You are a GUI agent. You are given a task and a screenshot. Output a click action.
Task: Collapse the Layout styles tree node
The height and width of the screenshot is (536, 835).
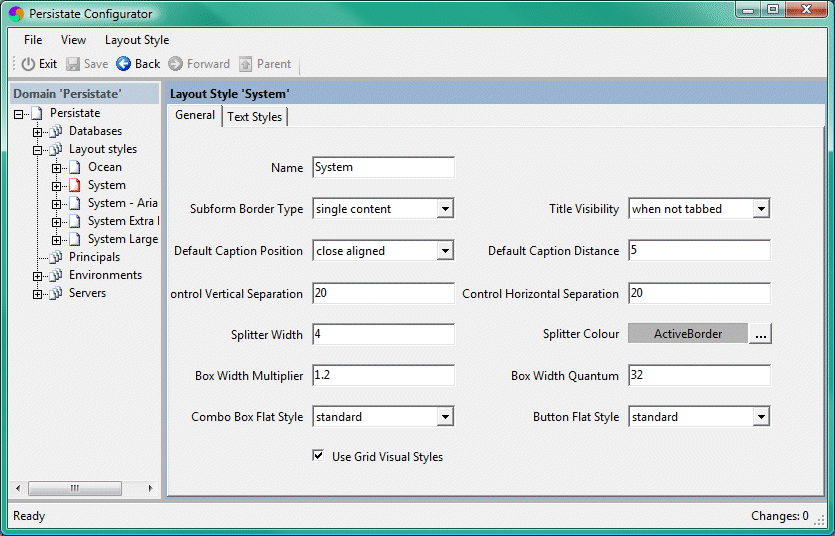[37, 150]
